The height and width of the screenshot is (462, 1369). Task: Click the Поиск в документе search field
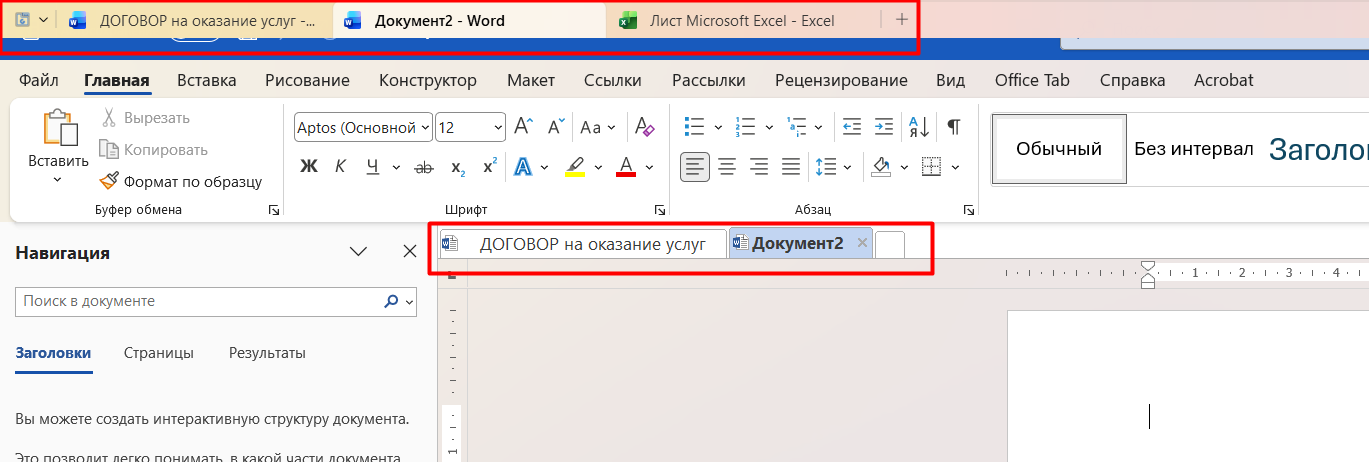pos(200,301)
